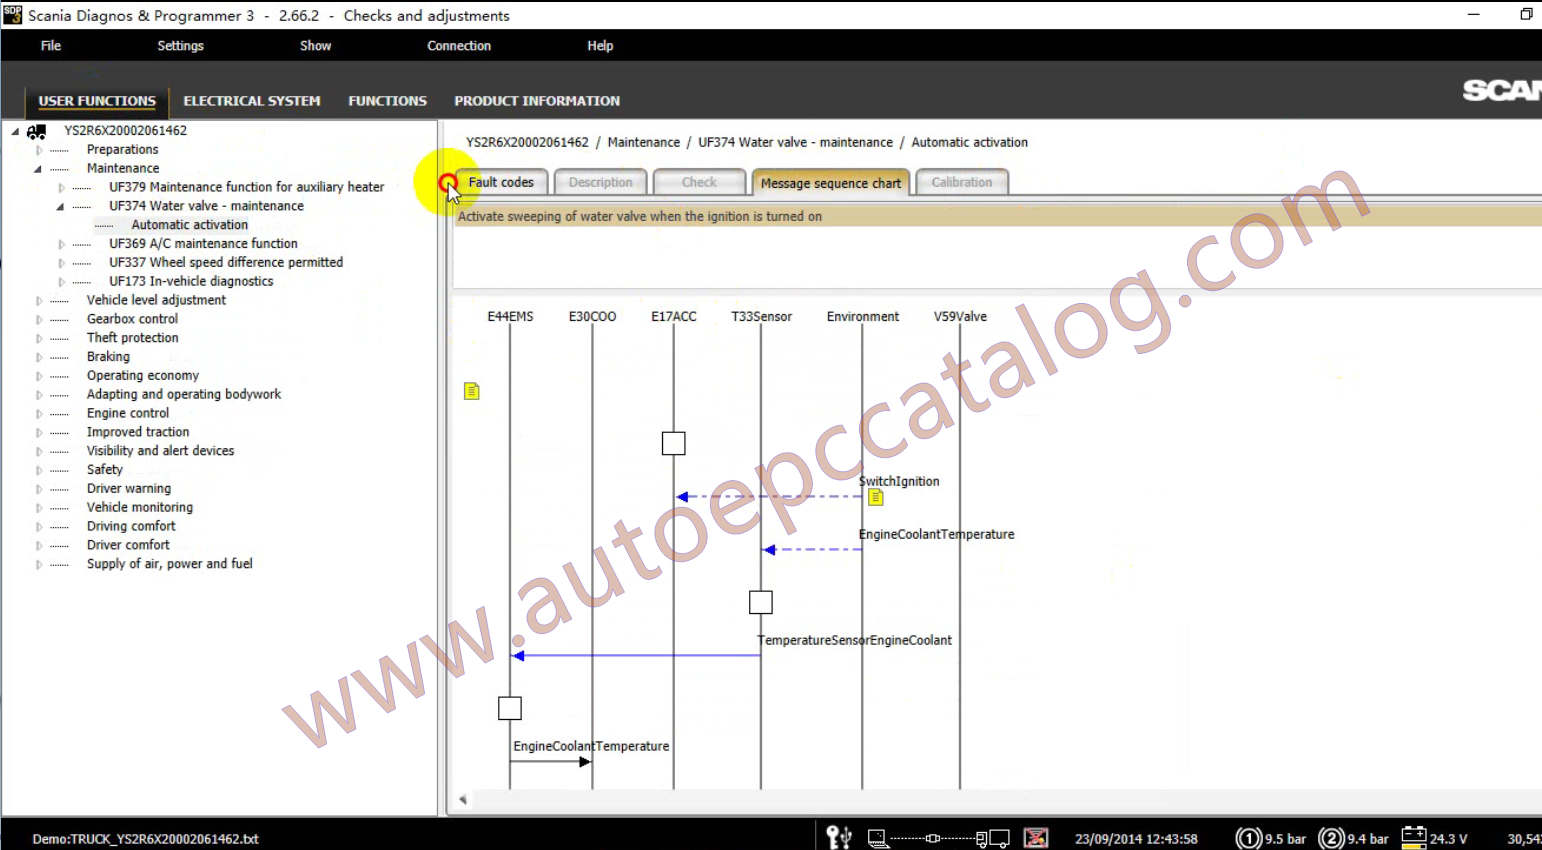Click the Environment lifeline header
The width and height of the screenshot is (1542, 850).
coord(863,317)
